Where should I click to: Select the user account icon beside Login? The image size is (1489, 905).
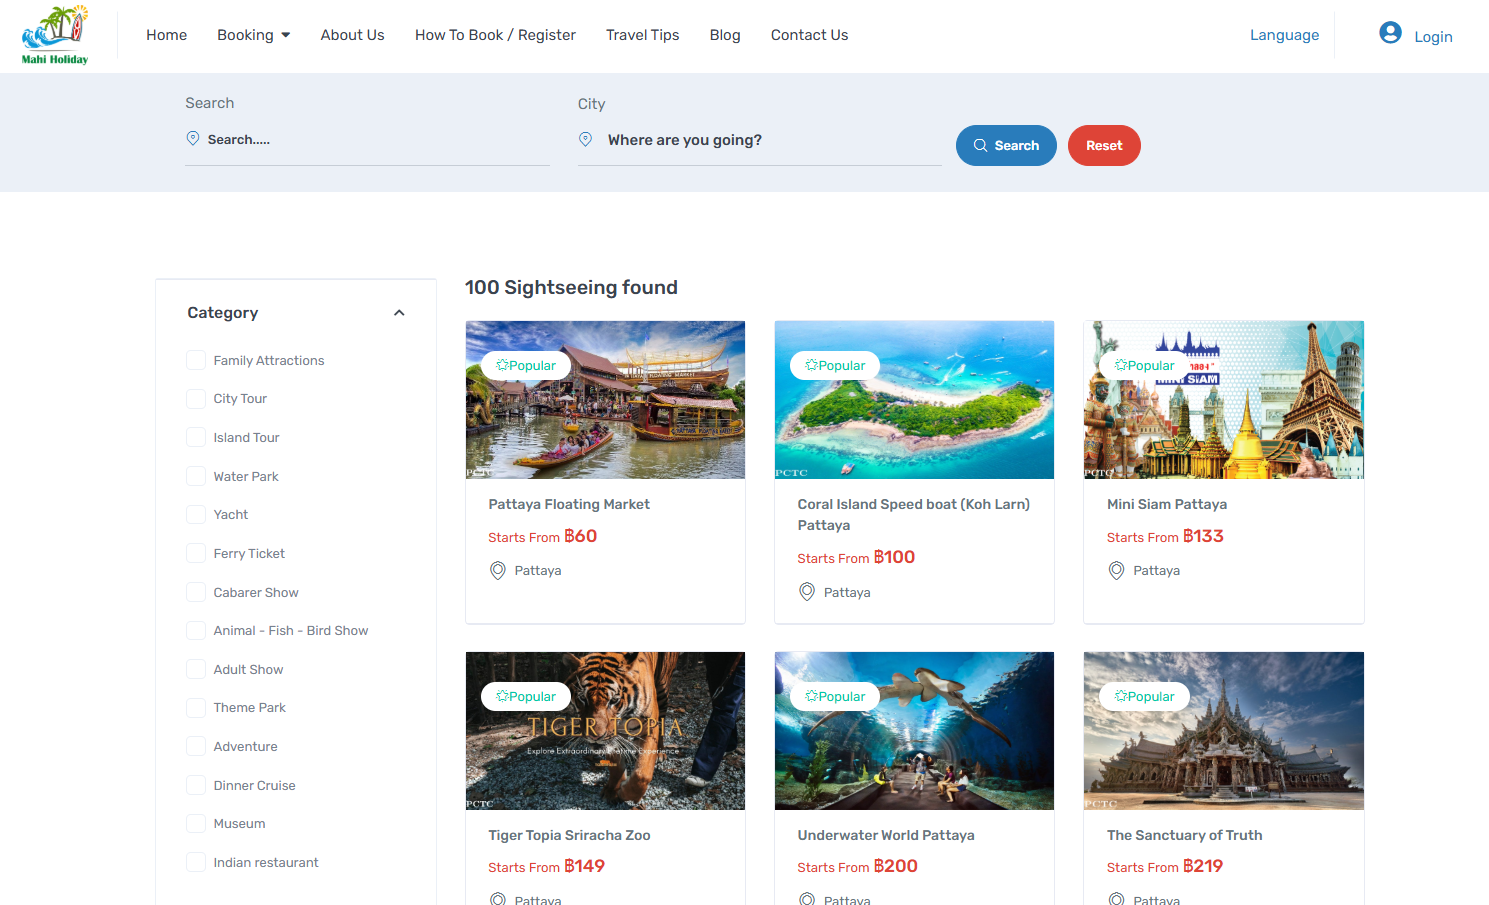pyautogui.click(x=1389, y=32)
